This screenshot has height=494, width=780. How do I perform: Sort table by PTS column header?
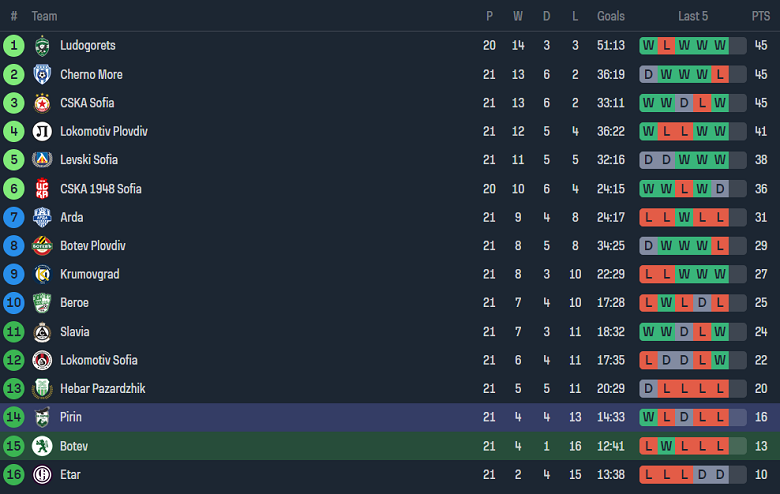click(x=760, y=16)
